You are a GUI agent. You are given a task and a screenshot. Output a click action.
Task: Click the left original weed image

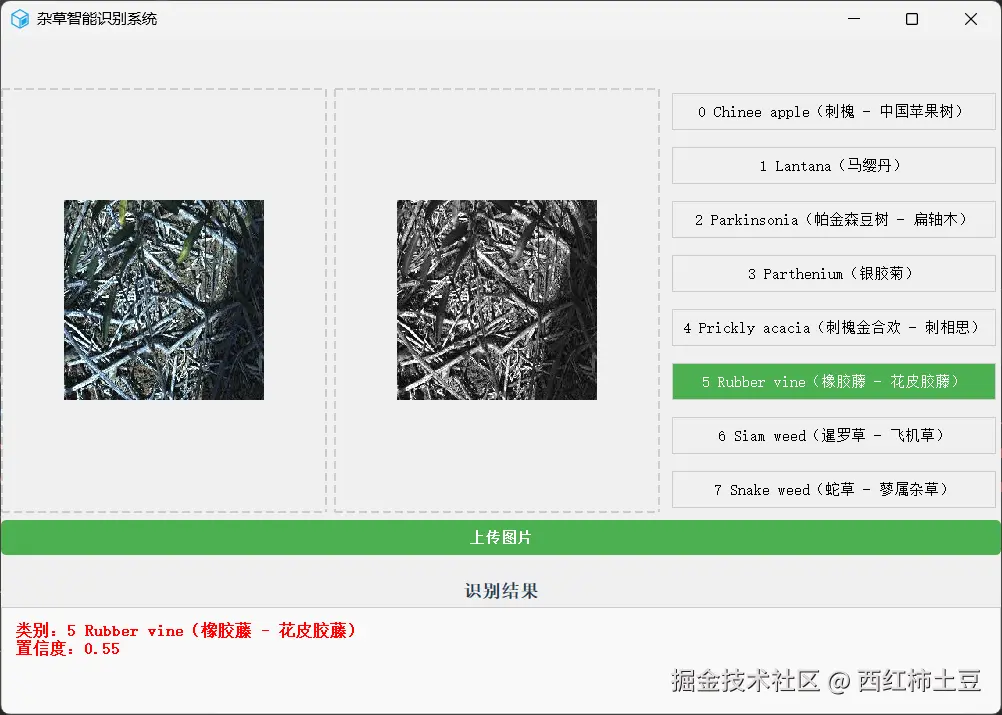tap(163, 300)
